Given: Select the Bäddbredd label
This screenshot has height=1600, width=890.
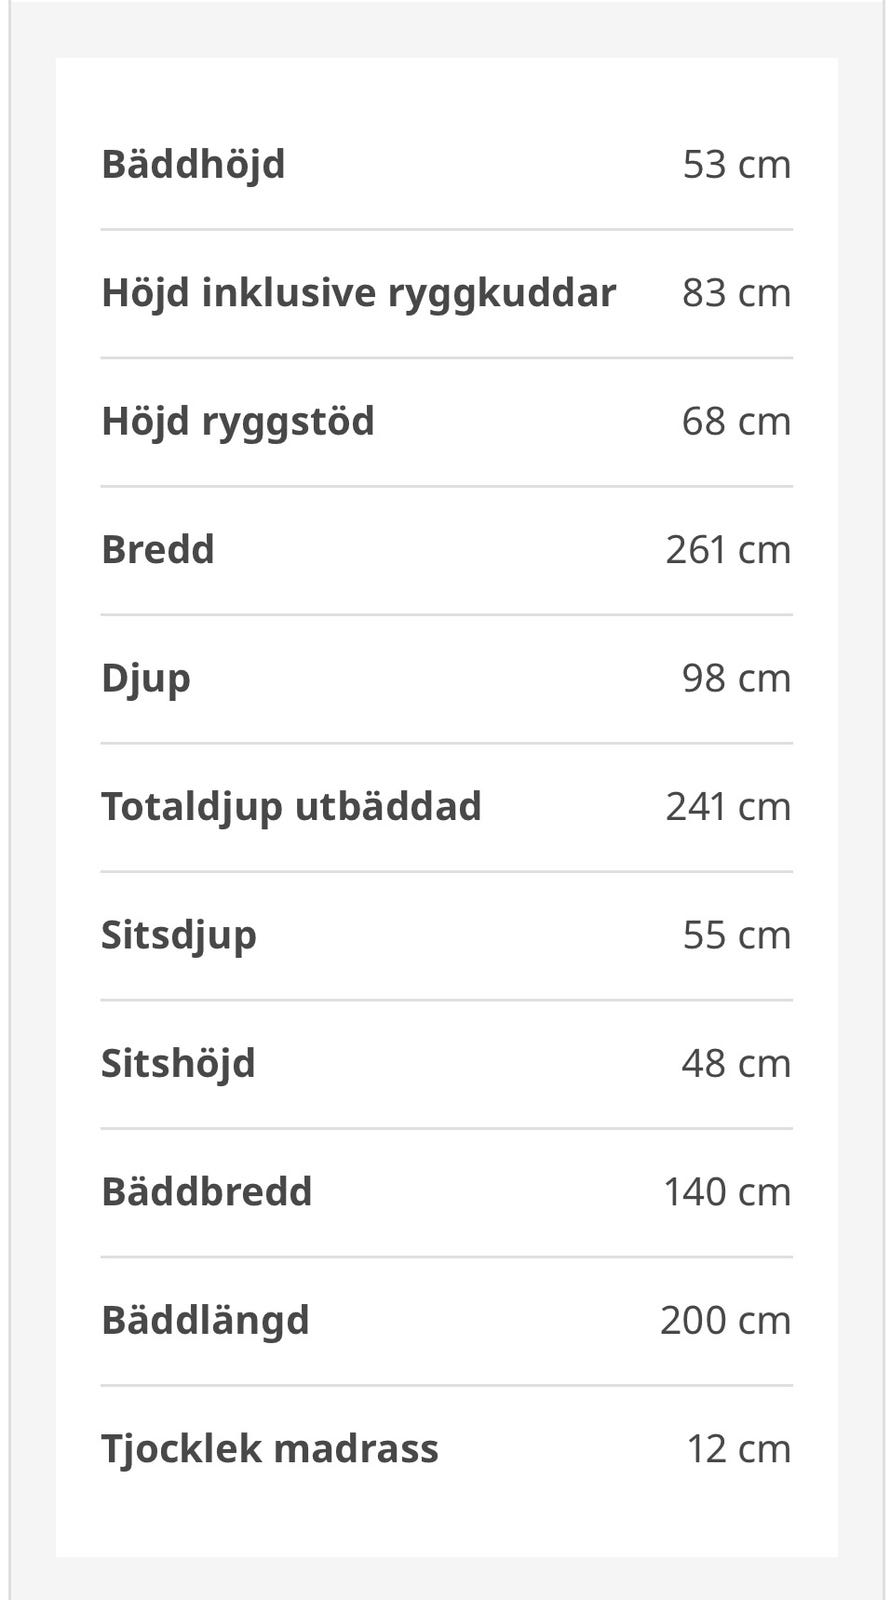Looking at the screenshot, I should click(x=207, y=1192).
